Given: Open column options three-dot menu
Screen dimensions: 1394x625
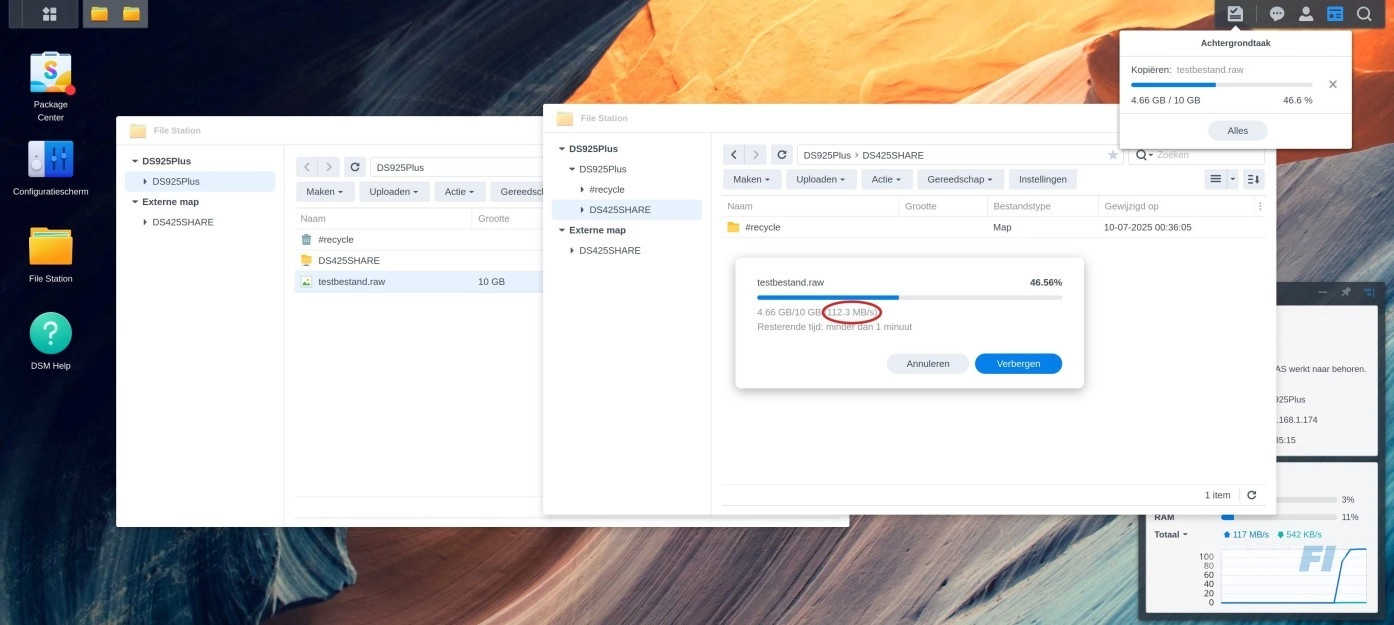Looking at the screenshot, I should [1260, 206].
